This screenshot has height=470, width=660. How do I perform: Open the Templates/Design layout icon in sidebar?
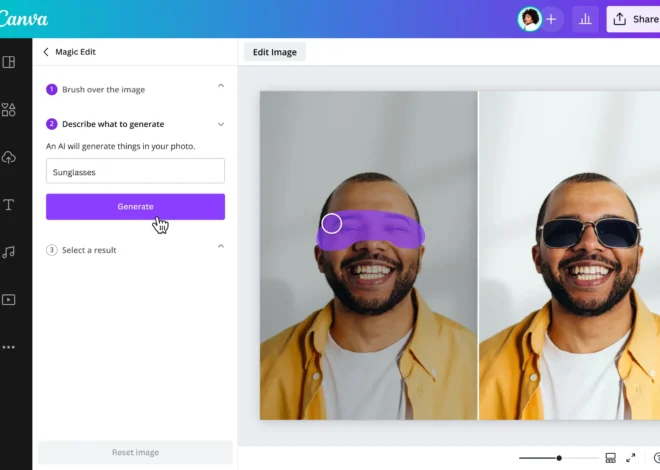[x=9, y=62]
